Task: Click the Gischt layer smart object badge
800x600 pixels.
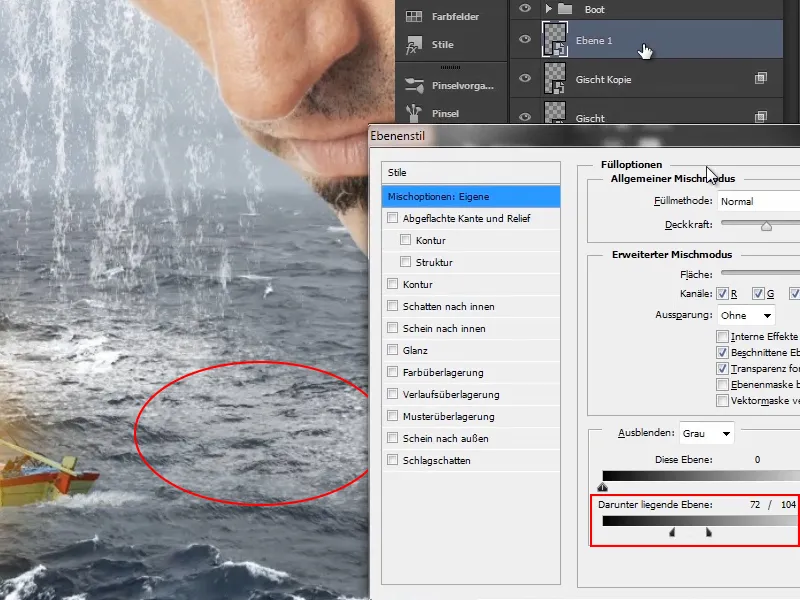Action: click(x=760, y=117)
